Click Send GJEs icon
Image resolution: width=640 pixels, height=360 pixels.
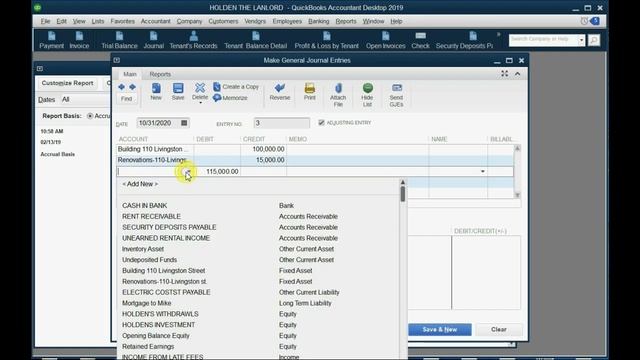(396, 95)
